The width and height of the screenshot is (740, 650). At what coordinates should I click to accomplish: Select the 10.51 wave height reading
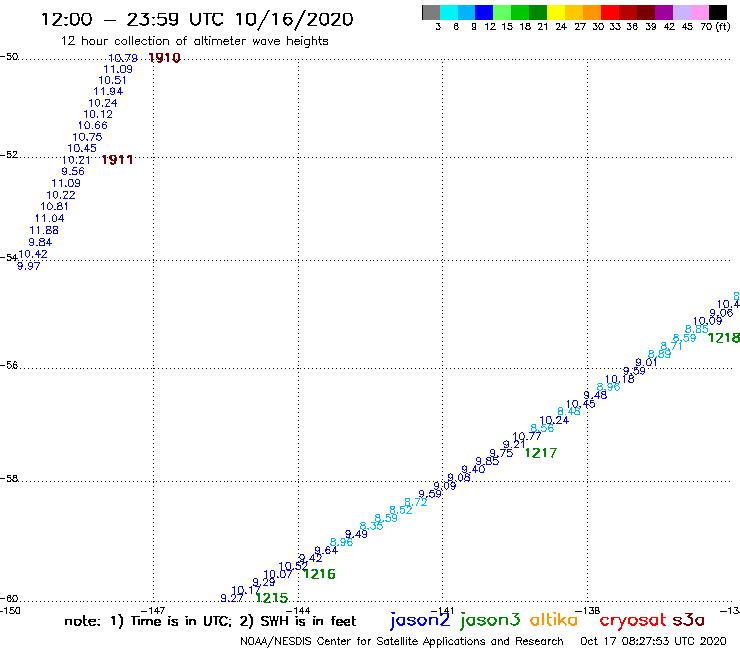click(x=112, y=80)
